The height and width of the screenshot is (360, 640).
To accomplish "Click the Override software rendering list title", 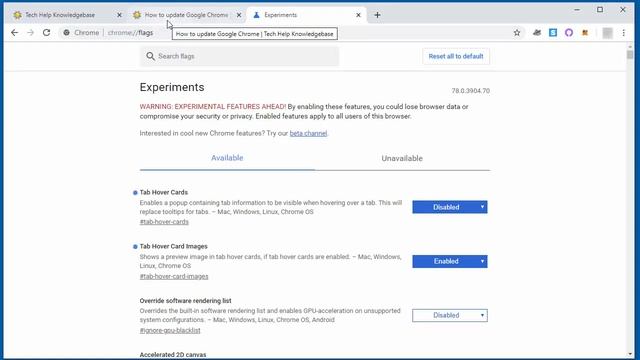I will click(185, 301).
